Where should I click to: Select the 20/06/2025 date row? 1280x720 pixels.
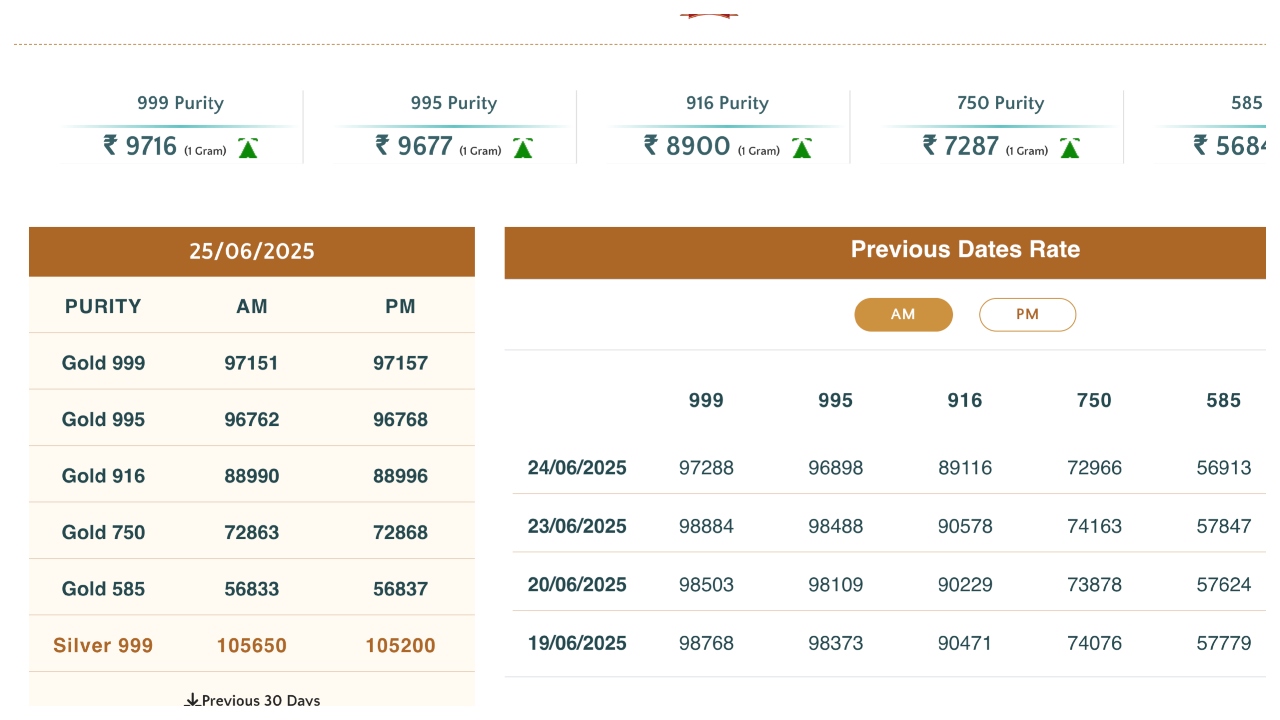pyautogui.click(x=577, y=585)
